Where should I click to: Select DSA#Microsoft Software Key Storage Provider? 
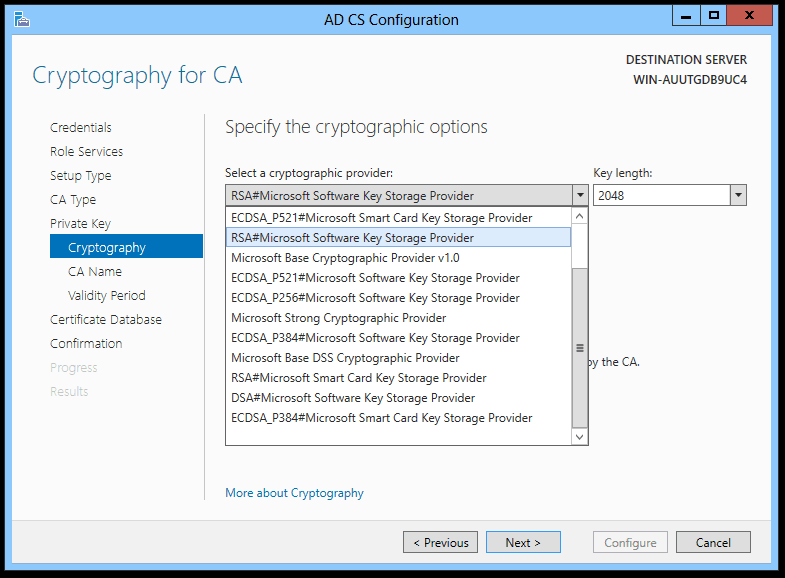pyautogui.click(x=353, y=398)
